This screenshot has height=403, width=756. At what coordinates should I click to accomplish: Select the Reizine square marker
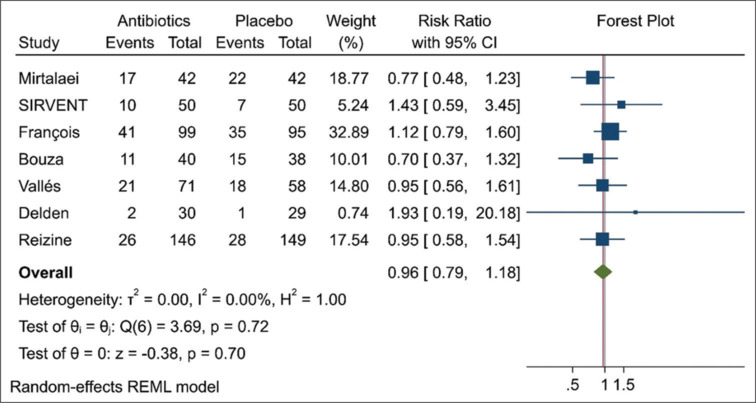602,239
